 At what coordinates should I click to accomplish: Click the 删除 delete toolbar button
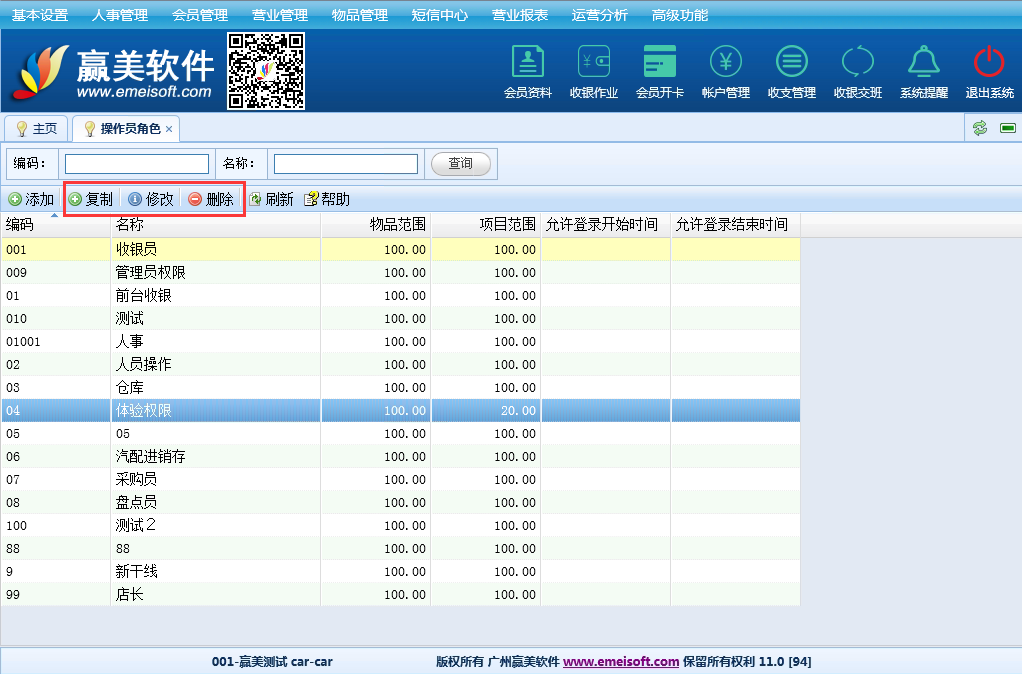click(211, 199)
